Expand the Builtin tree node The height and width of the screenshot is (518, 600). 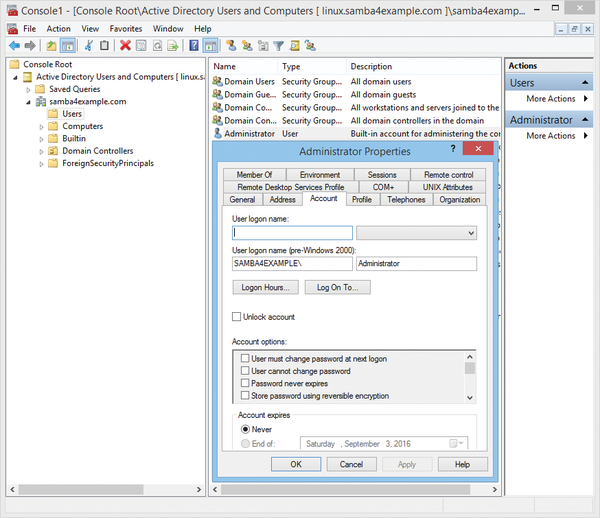tap(41, 139)
